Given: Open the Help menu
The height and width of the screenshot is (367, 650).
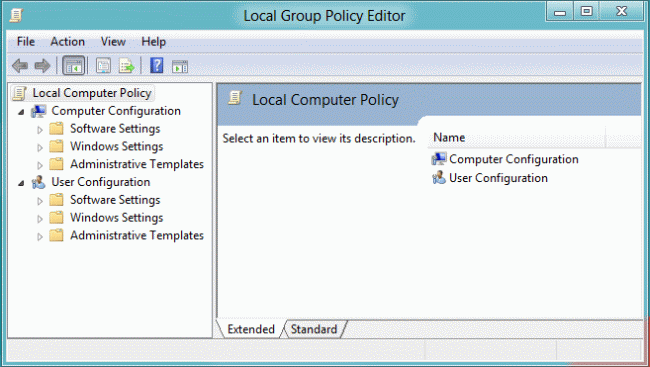Looking at the screenshot, I should 153,41.
